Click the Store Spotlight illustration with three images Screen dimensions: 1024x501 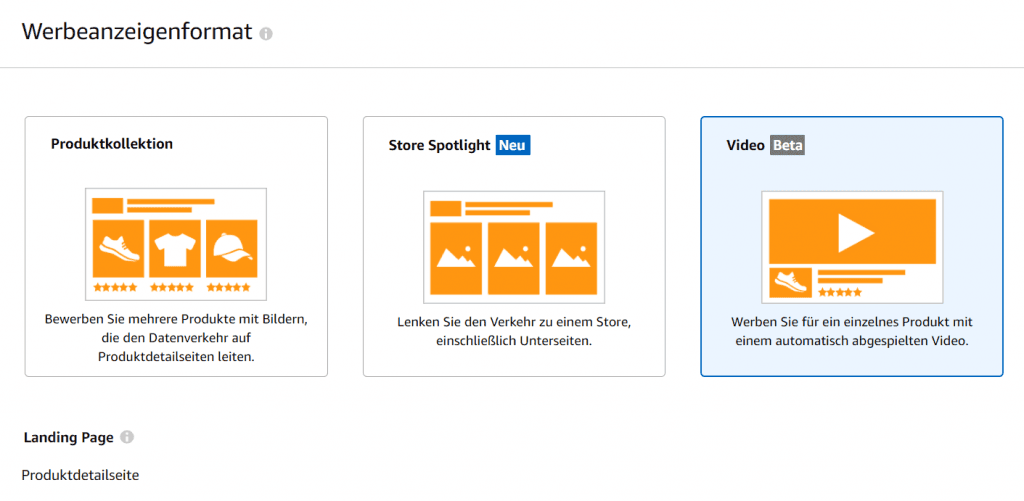(x=514, y=247)
